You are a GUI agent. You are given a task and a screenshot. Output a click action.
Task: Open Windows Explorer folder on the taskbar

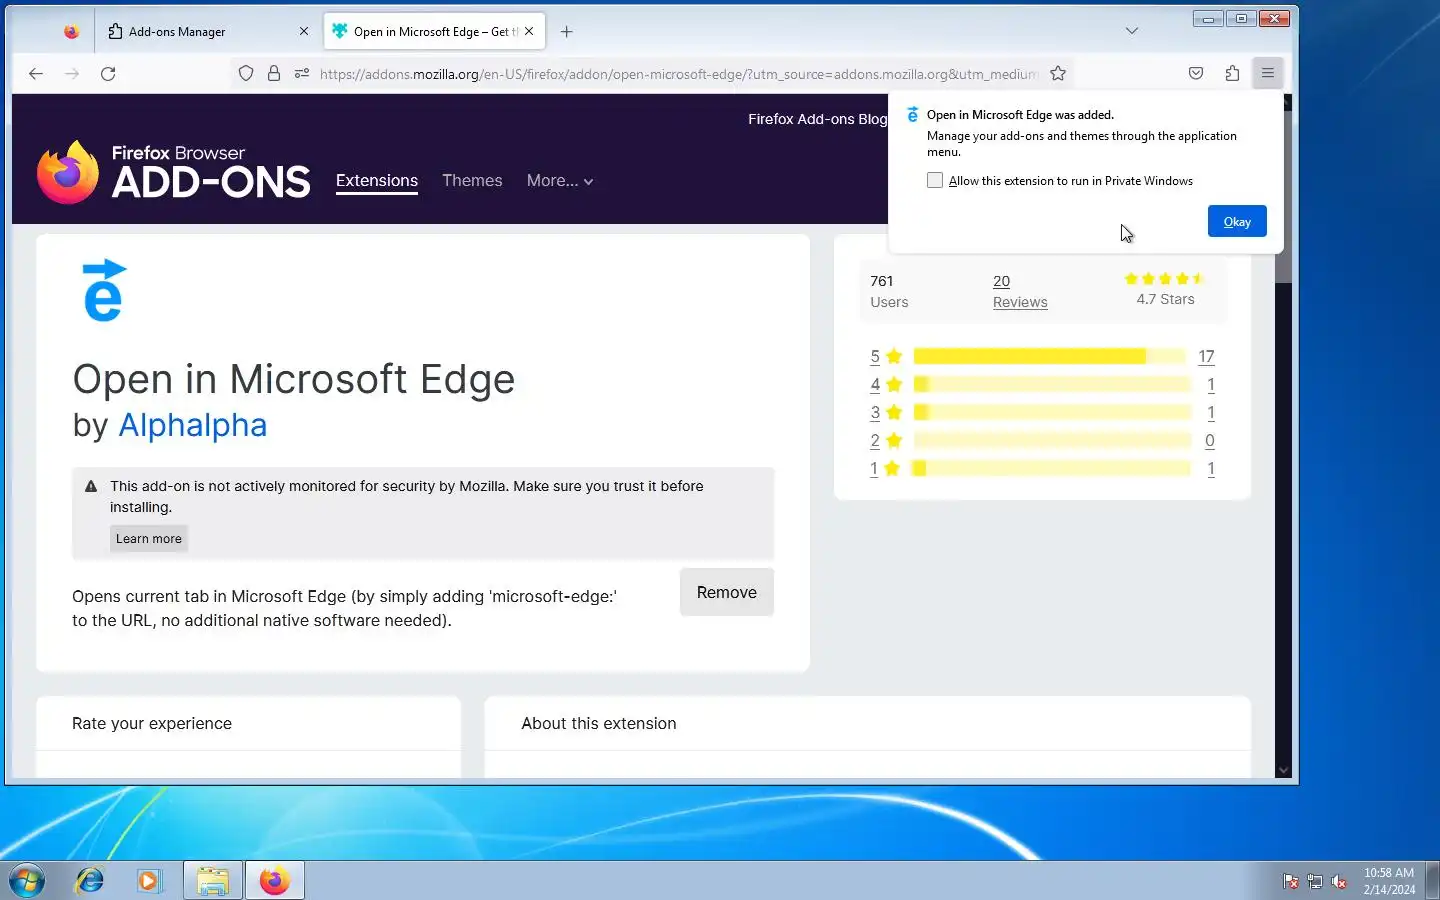[212, 881]
